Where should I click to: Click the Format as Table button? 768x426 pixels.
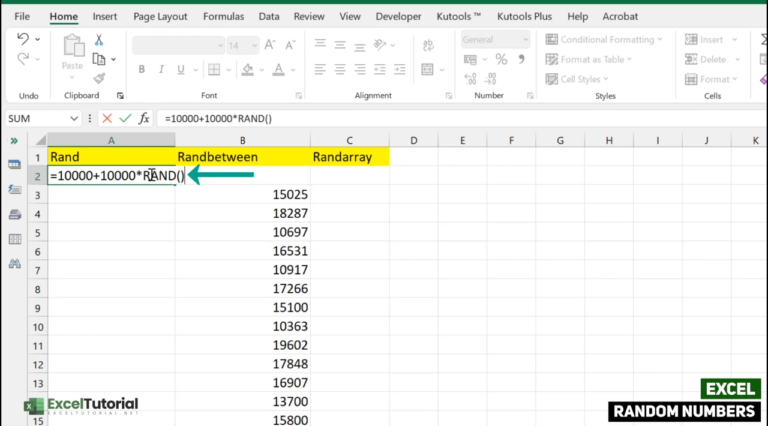point(591,59)
